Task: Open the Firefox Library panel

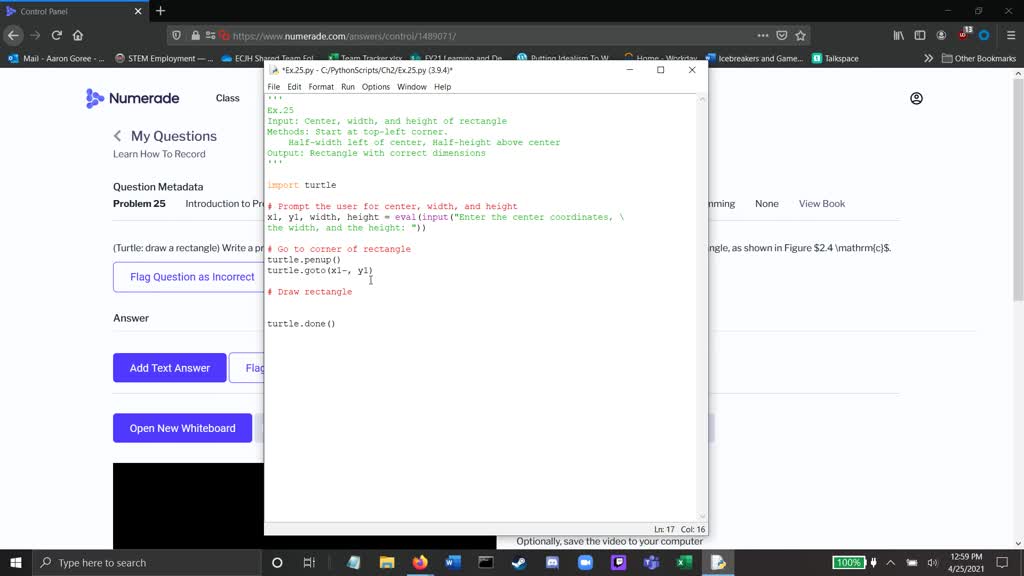Action: [x=899, y=35]
